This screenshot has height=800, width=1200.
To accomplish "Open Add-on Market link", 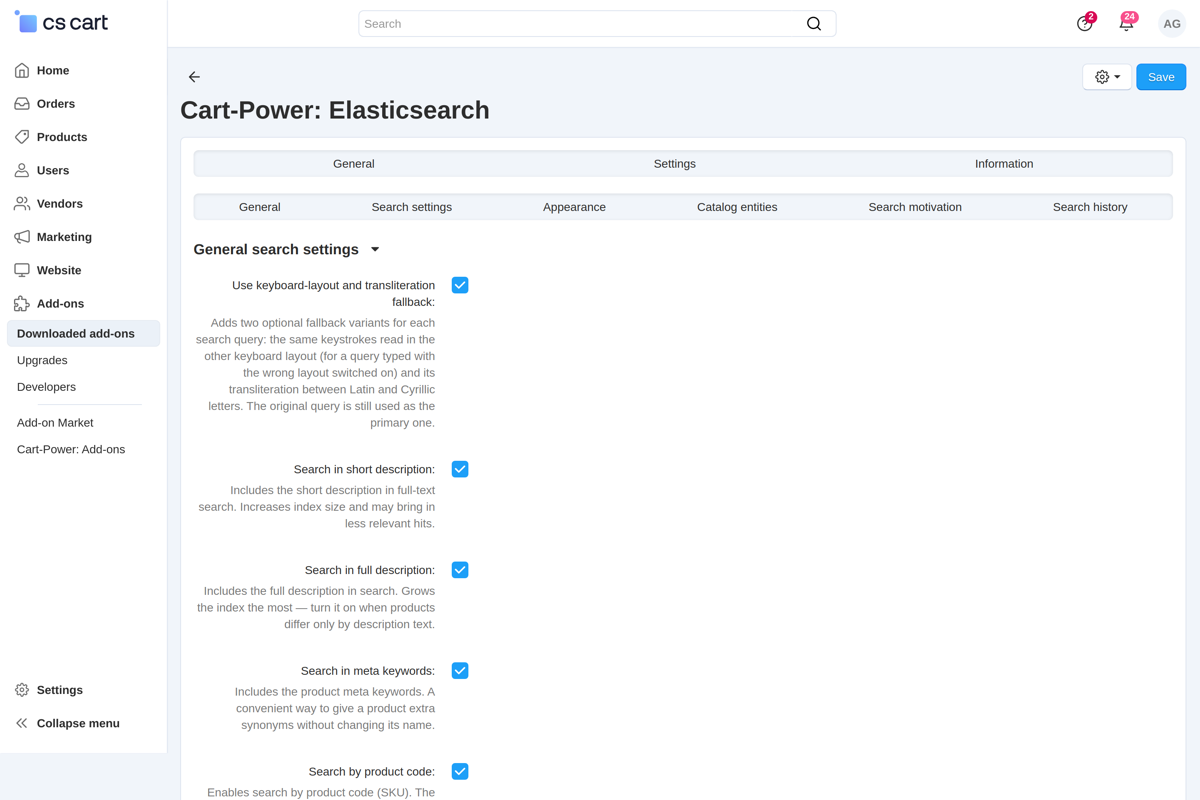I will coord(55,423).
